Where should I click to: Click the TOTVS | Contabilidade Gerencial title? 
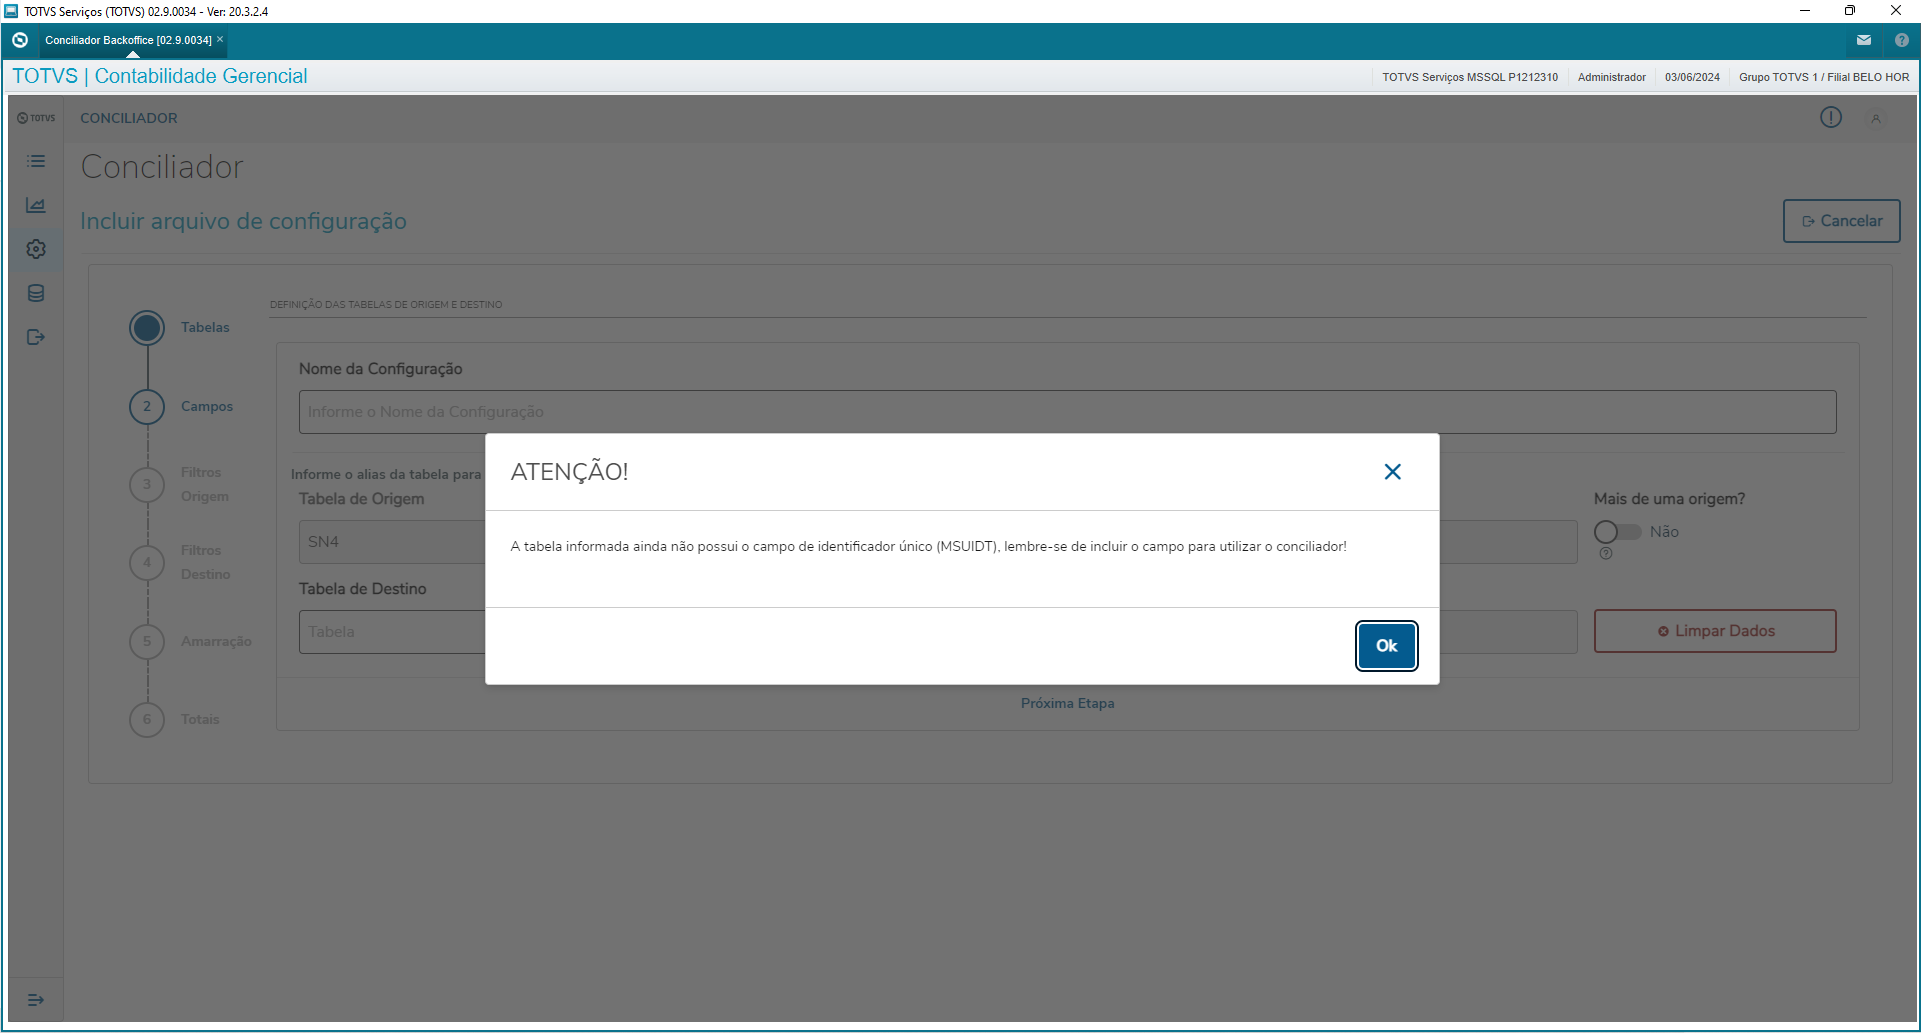[160, 76]
